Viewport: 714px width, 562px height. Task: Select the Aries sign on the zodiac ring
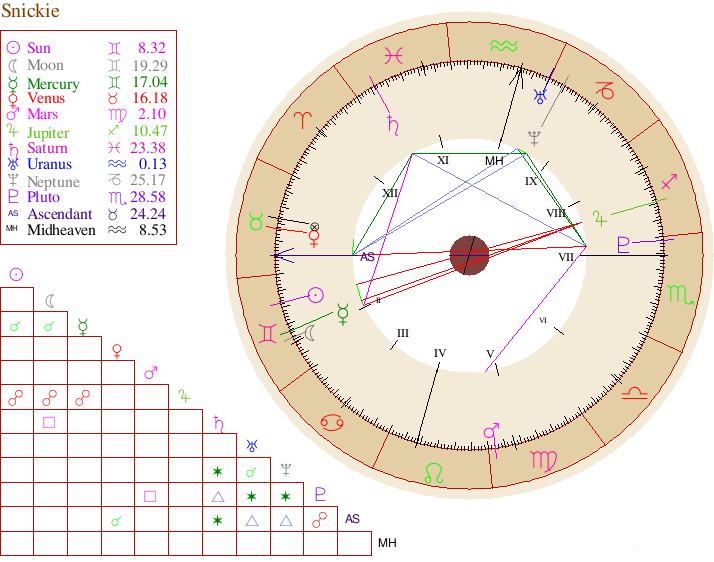[x=303, y=120]
